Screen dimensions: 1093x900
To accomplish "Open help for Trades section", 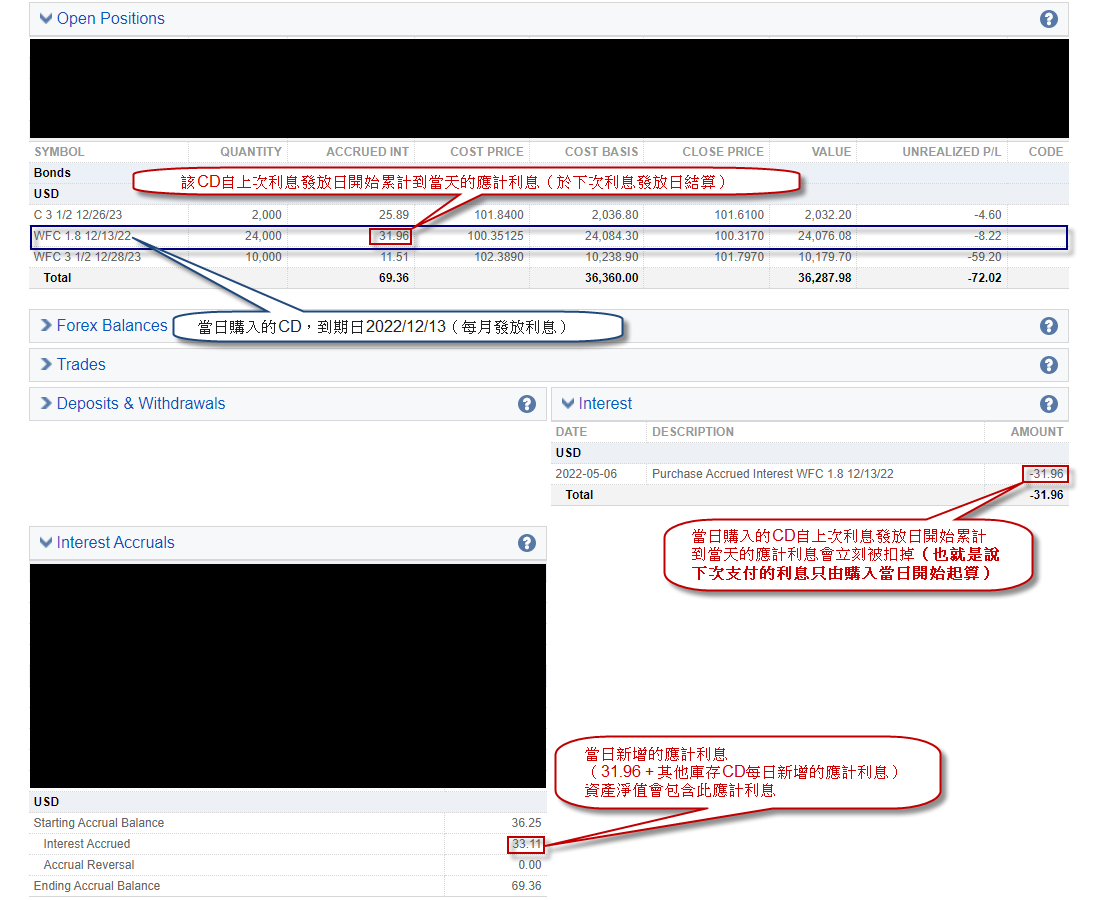I will tap(1048, 365).
